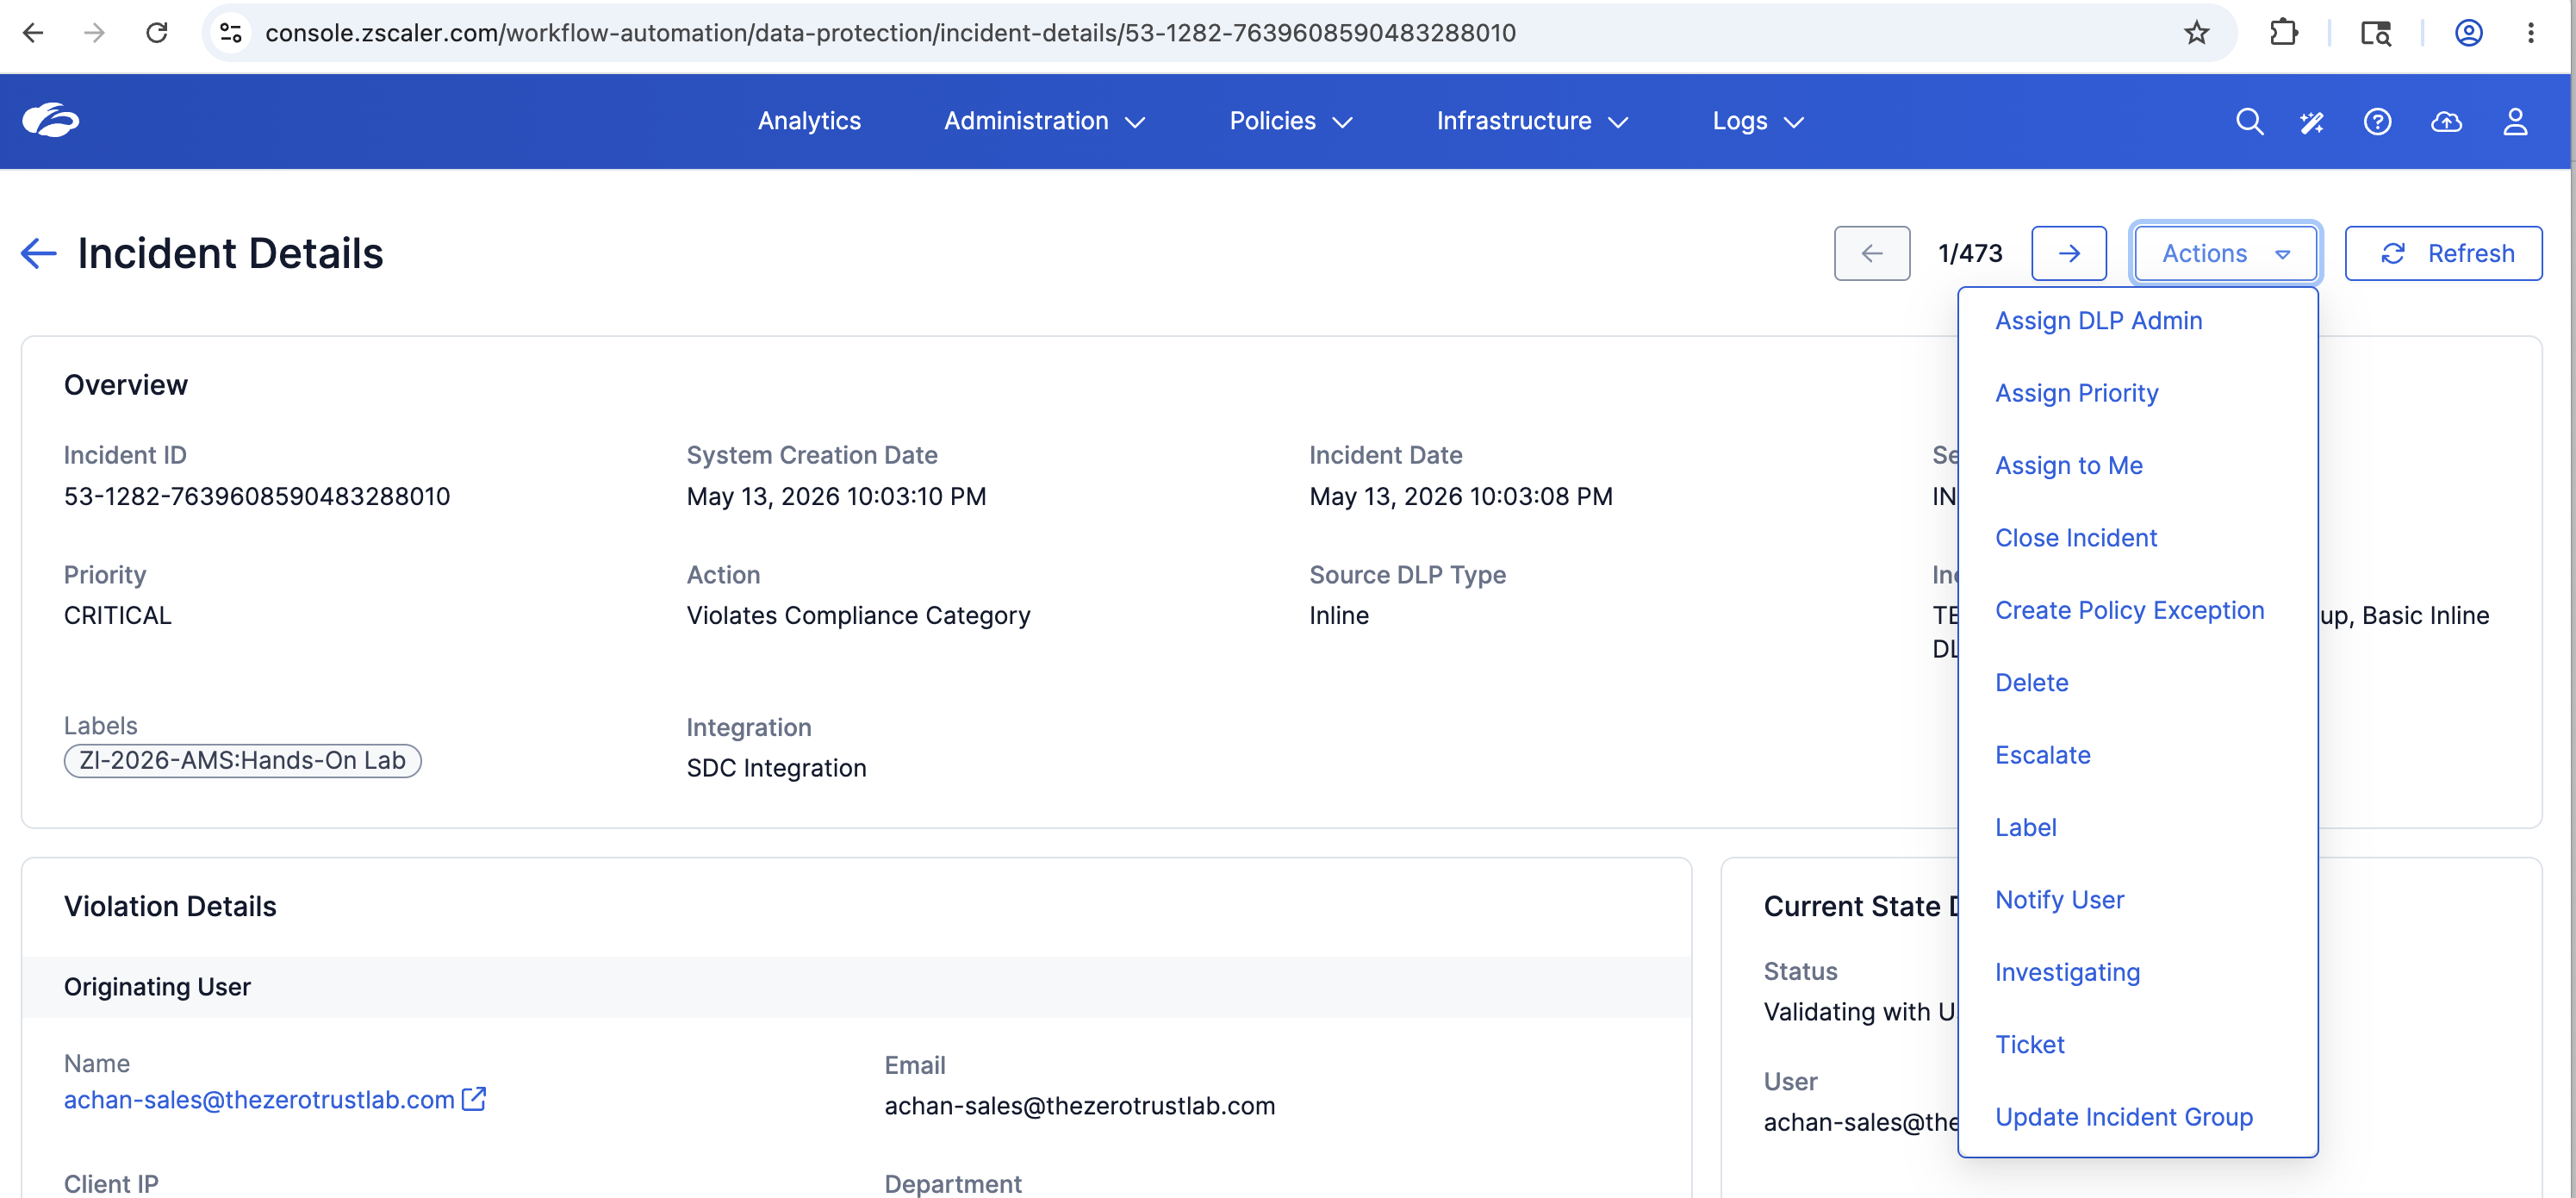Screen dimensions: 2576x1198
Task: Select Create Policy Exception action
Action: (x=2129, y=610)
